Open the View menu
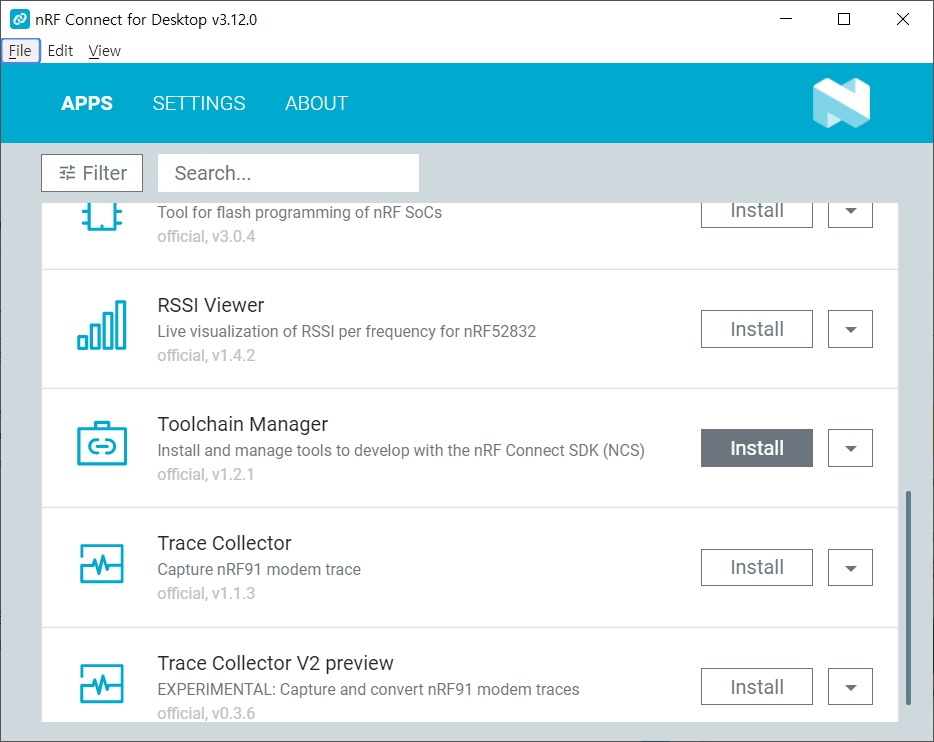934x742 pixels. pyautogui.click(x=104, y=51)
